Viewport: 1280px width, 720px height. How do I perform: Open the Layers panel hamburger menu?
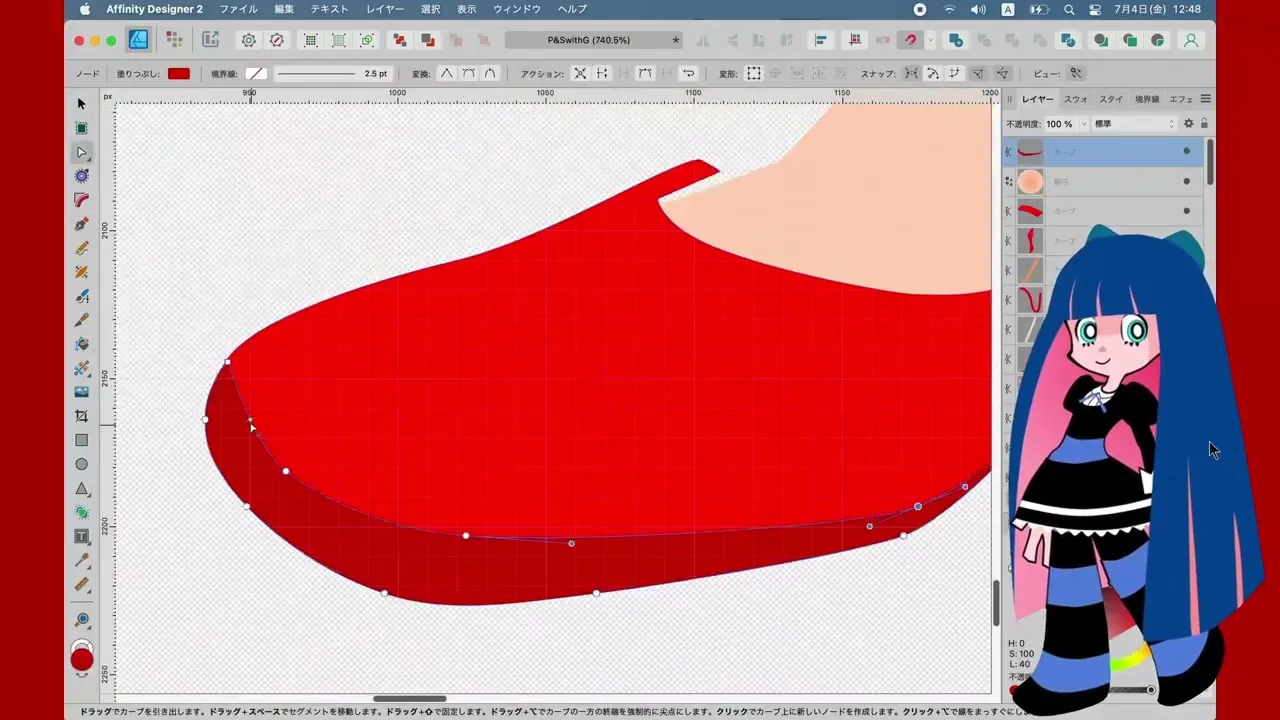coord(1206,99)
